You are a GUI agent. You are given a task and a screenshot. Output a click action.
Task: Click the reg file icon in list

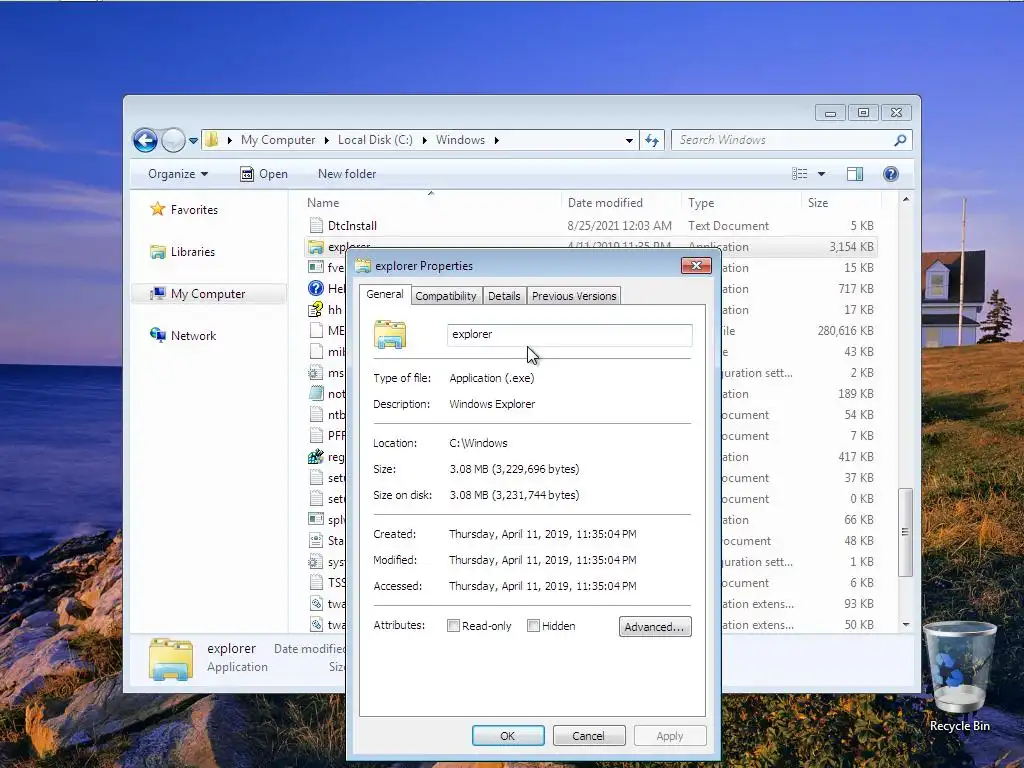pos(316,456)
